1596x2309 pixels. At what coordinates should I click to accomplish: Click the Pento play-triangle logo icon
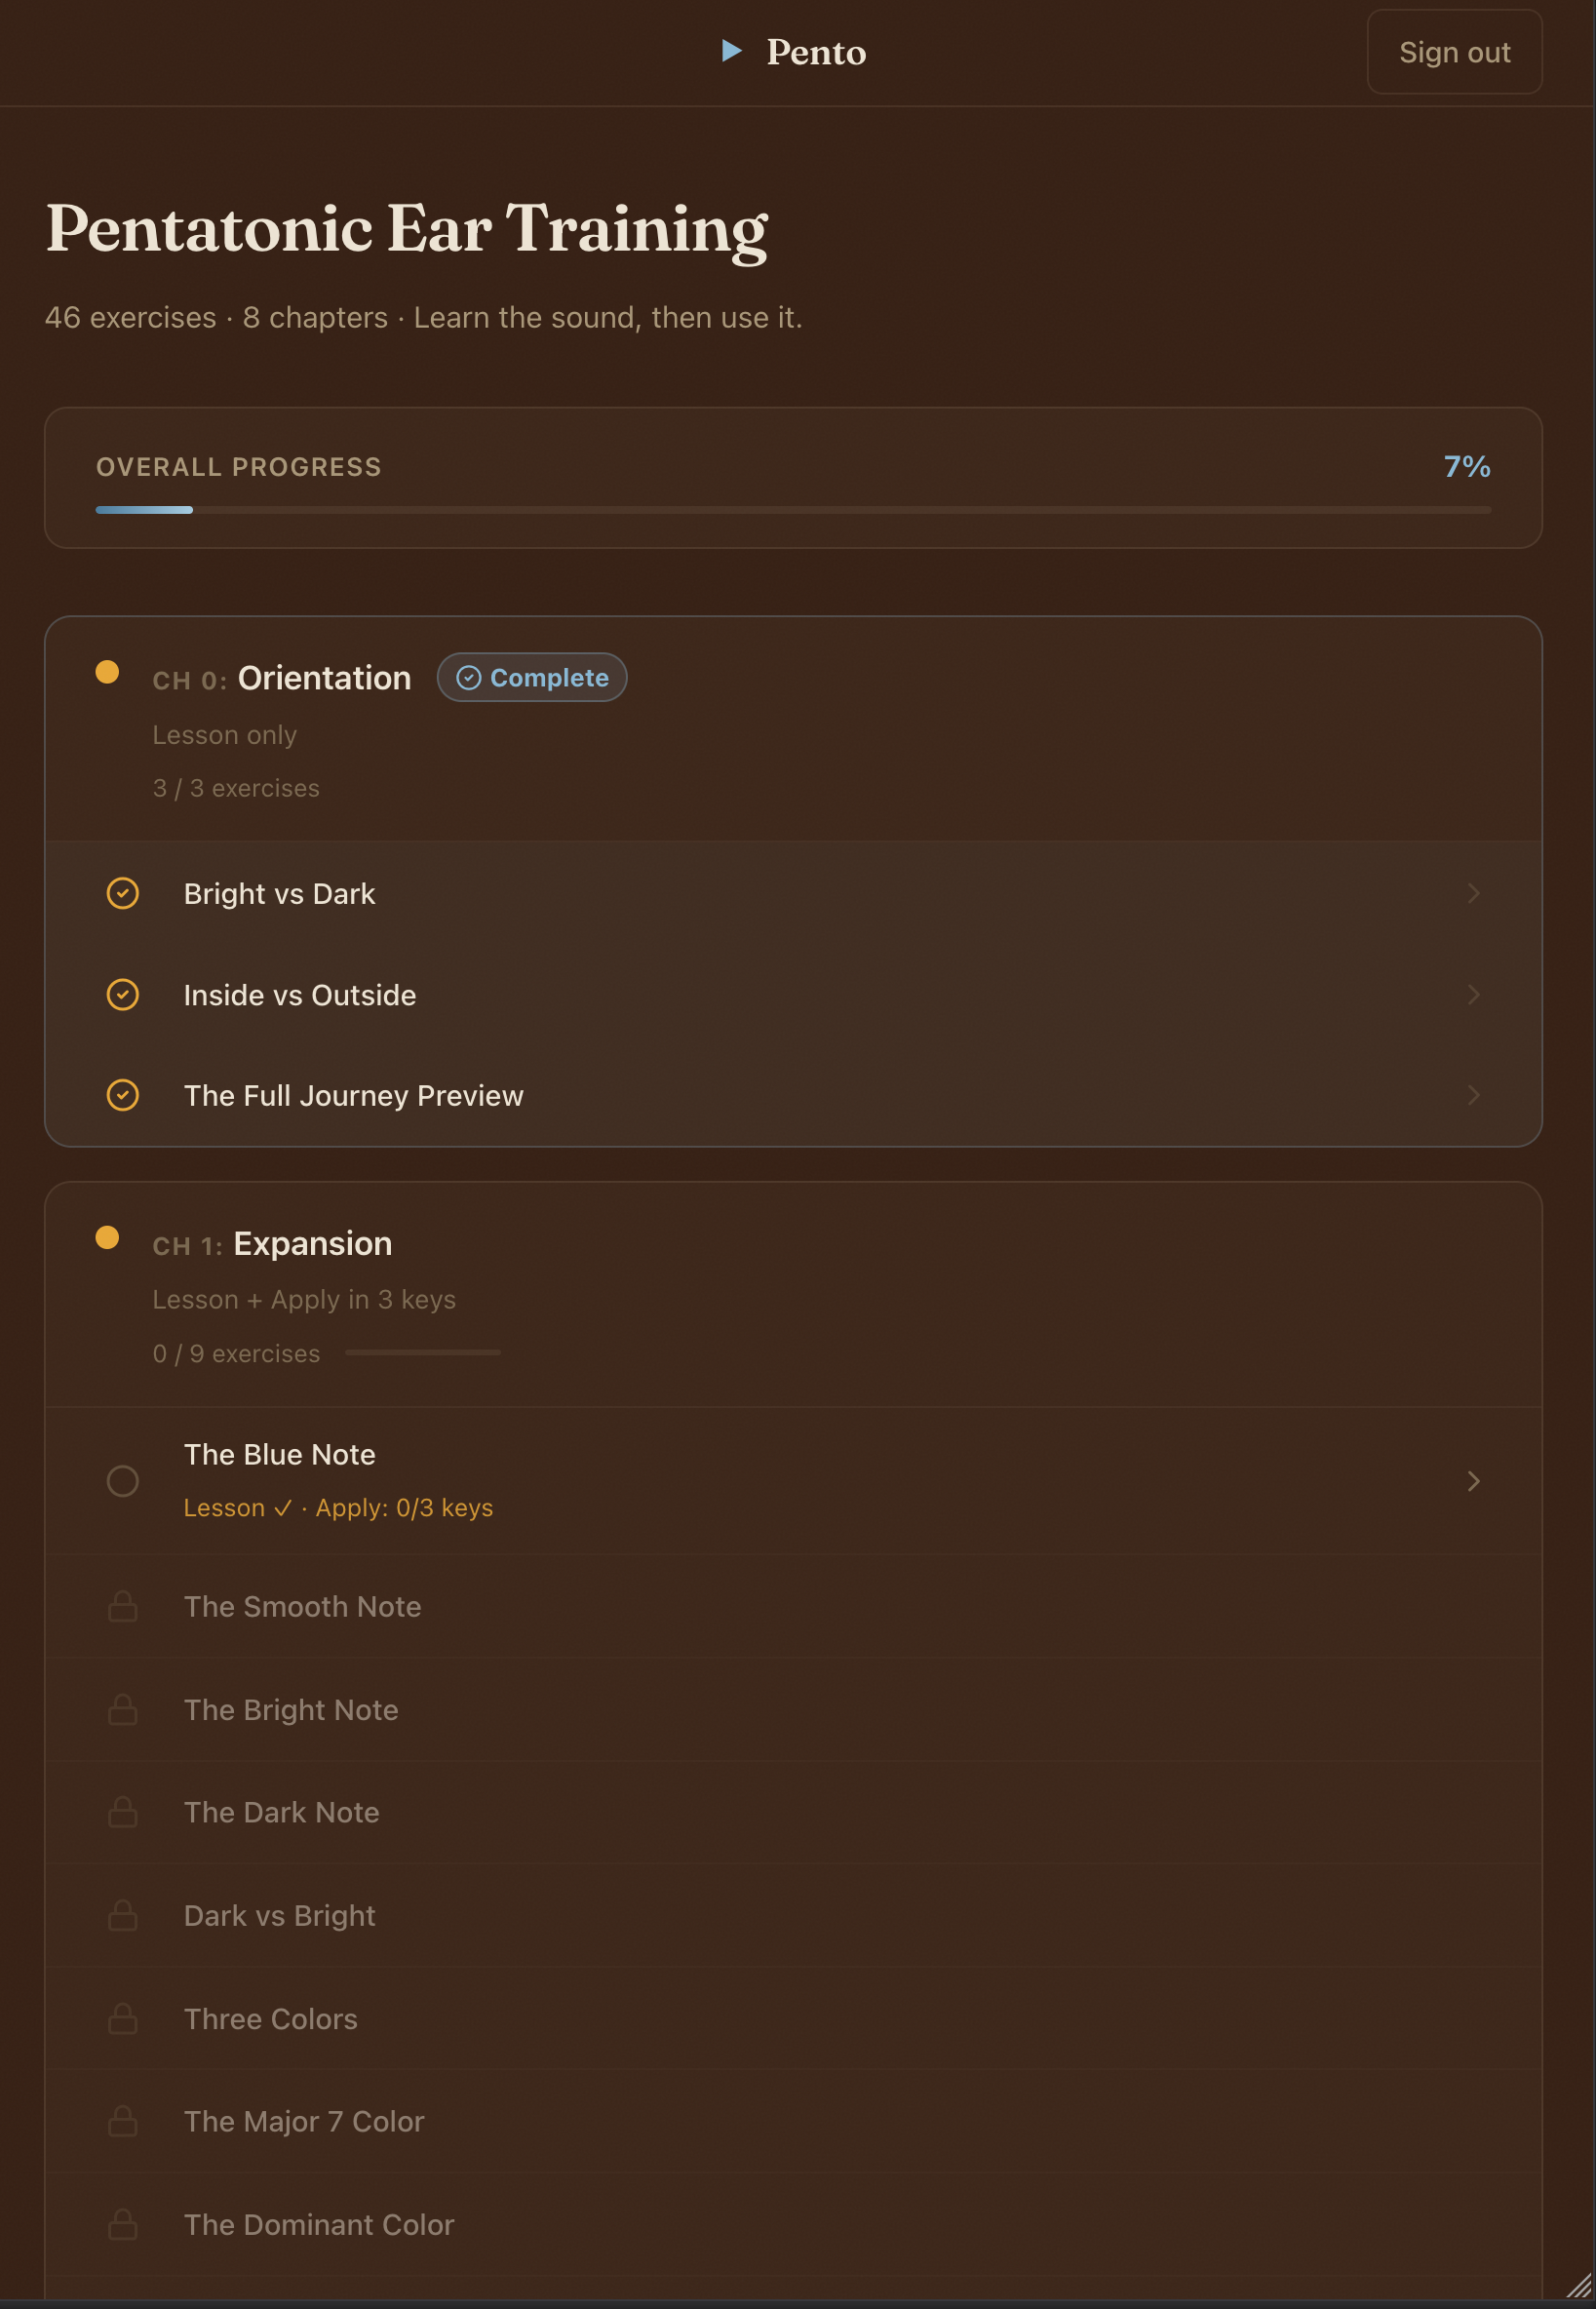click(732, 50)
